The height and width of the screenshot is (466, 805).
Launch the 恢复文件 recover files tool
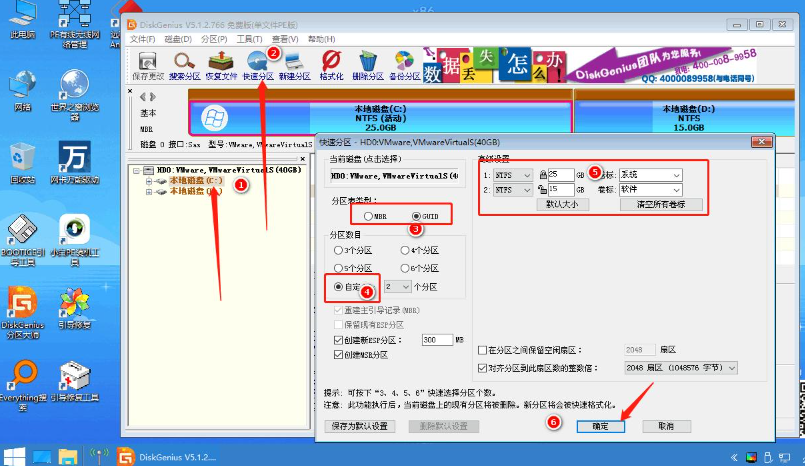pyautogui.click(x=221, y=67)
